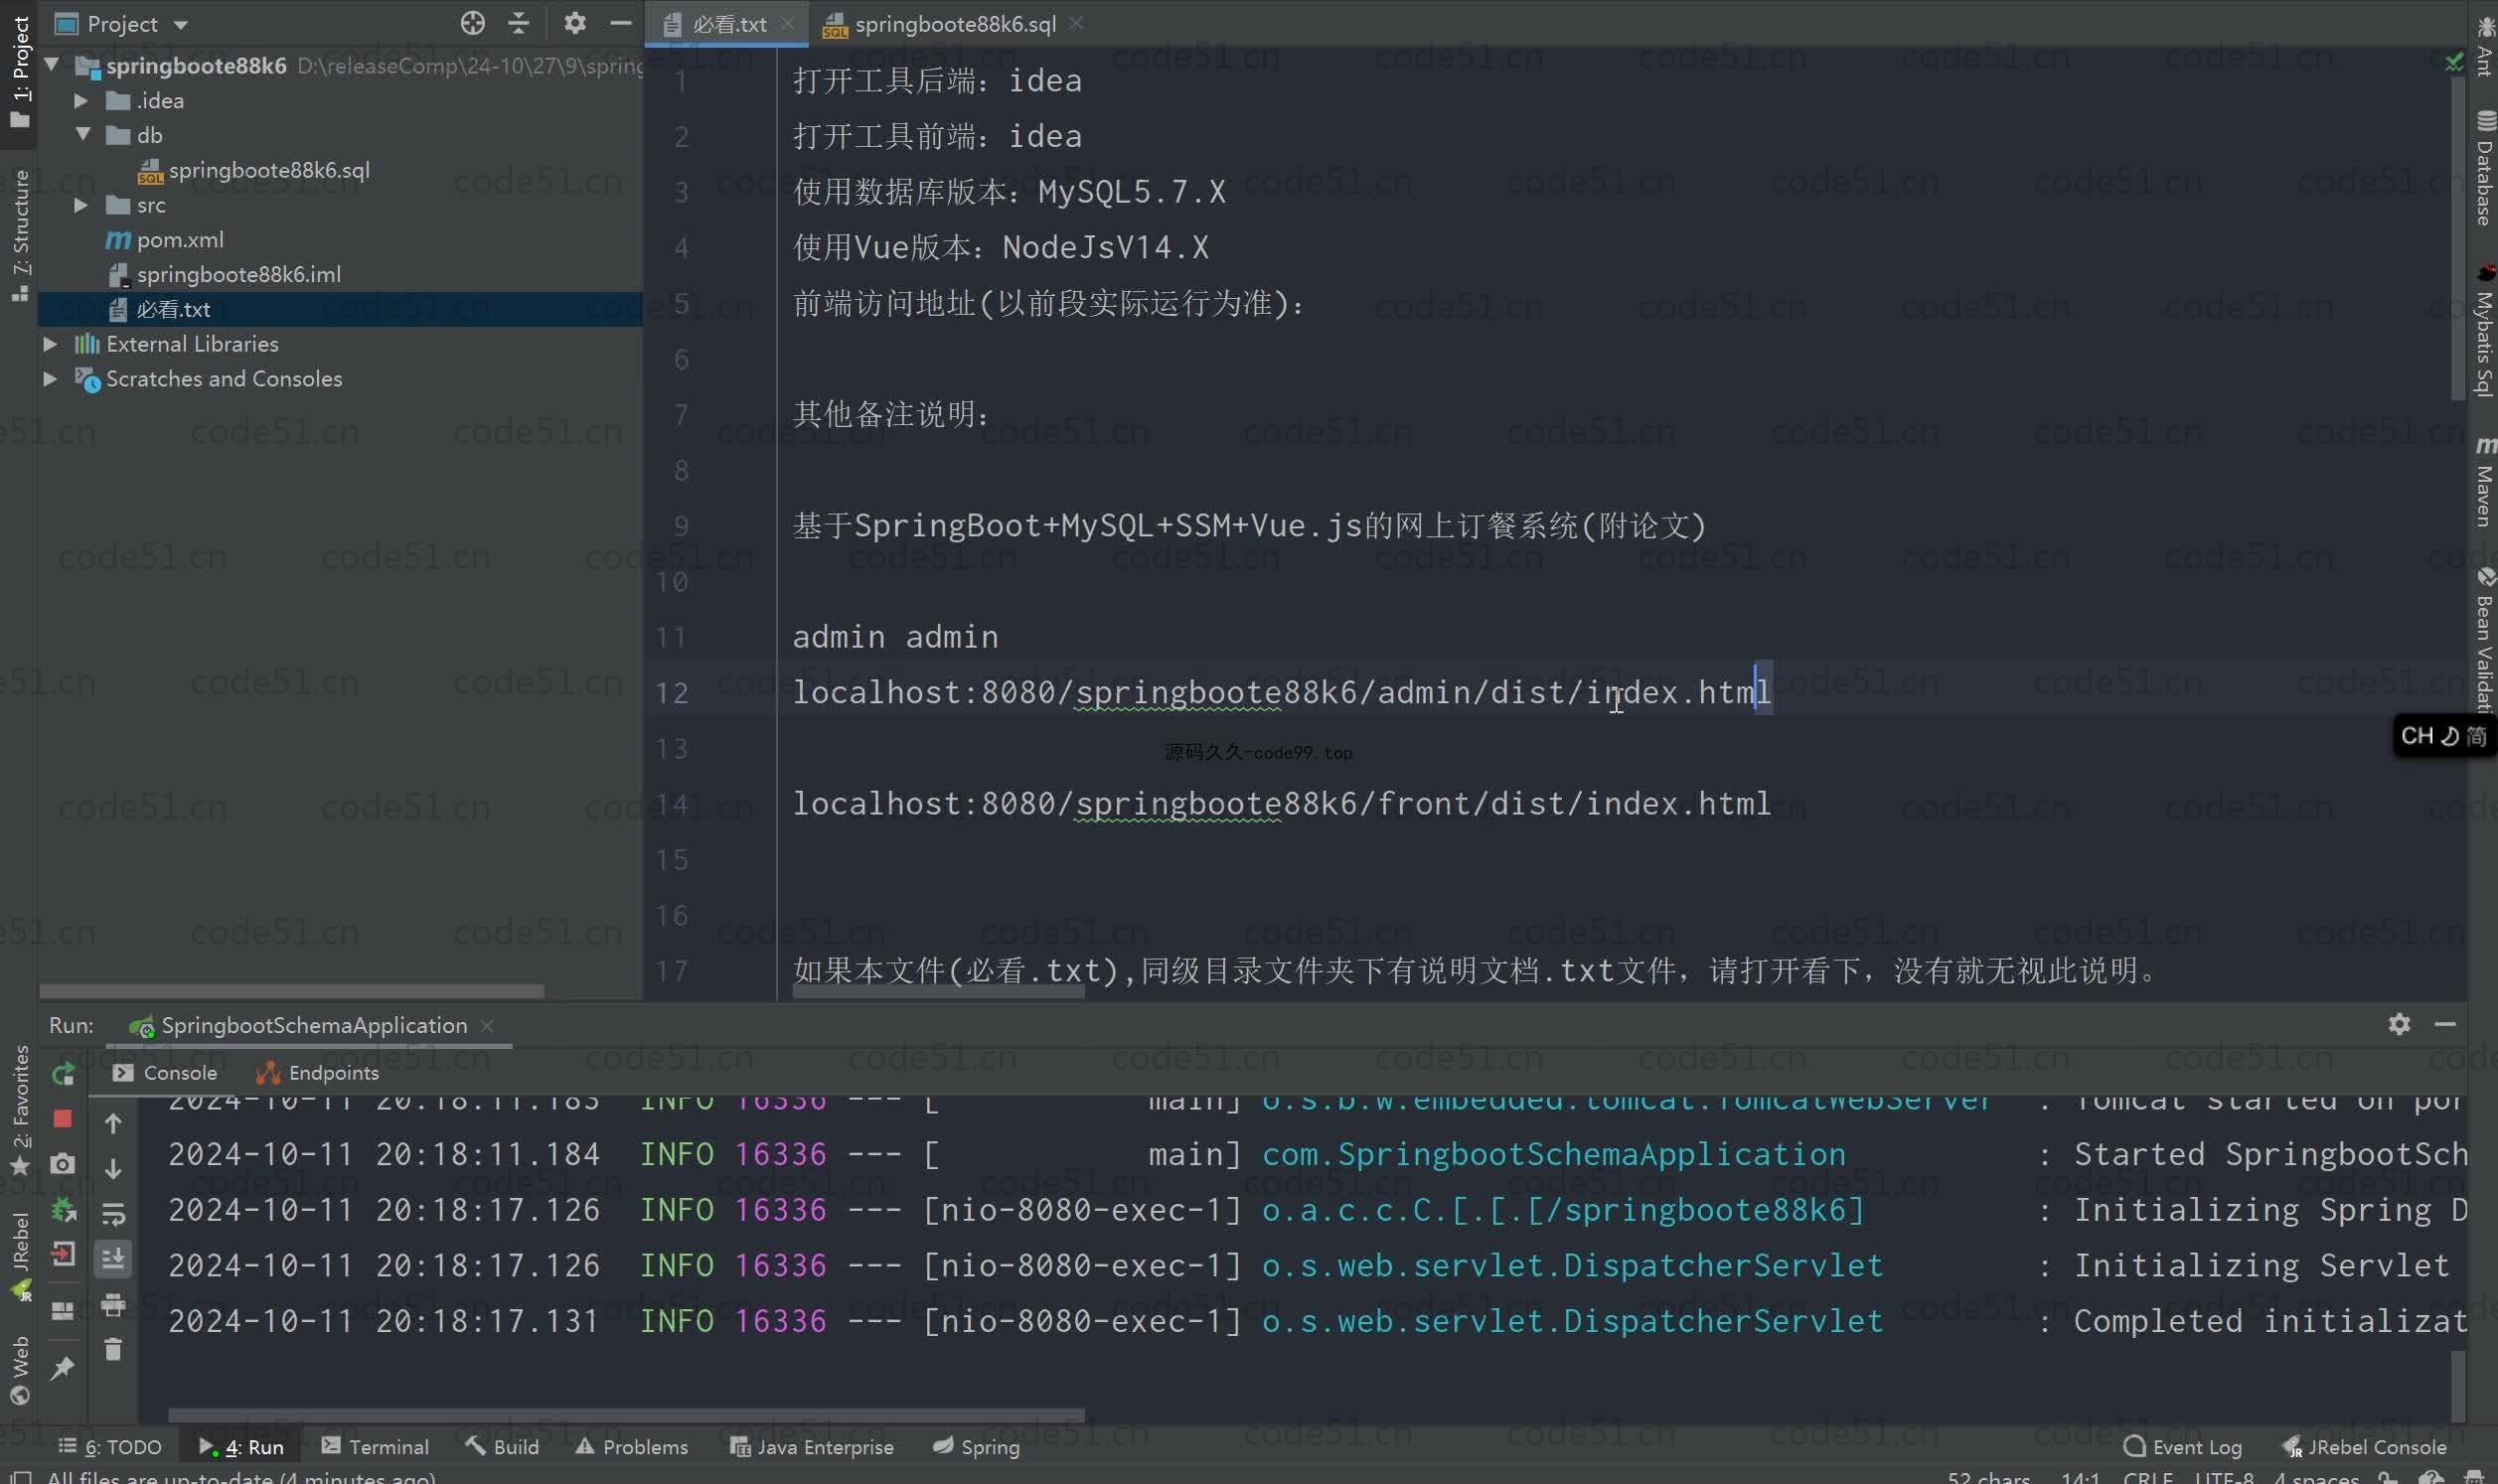The image size is (2498, 1484).
Task: Move up the stack trace arrow
Action: click(x=113, y=1123)
